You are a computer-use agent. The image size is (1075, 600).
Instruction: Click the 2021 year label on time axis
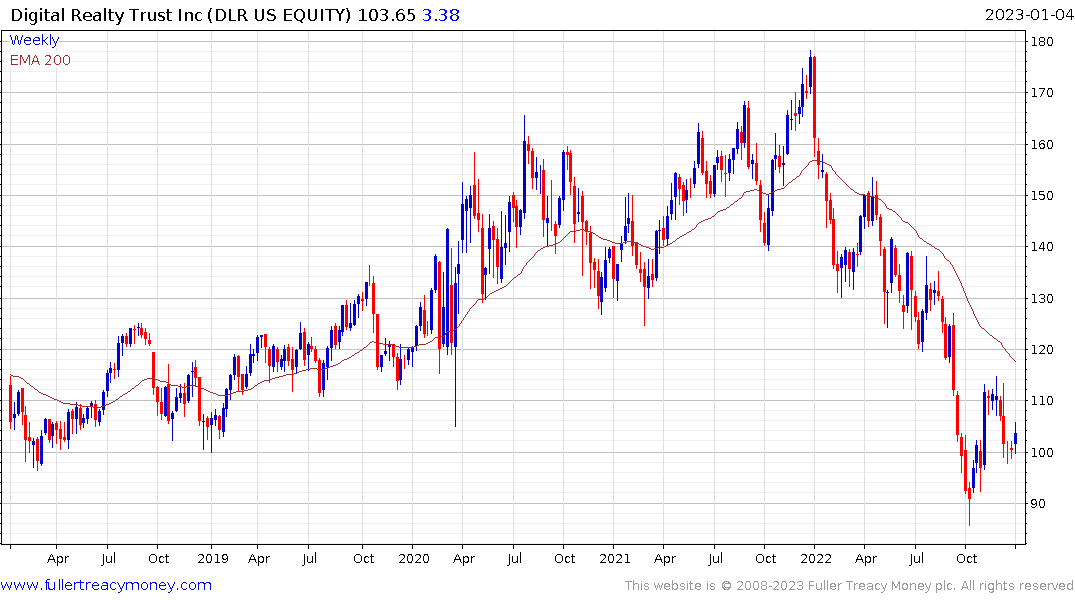point(614,558)
